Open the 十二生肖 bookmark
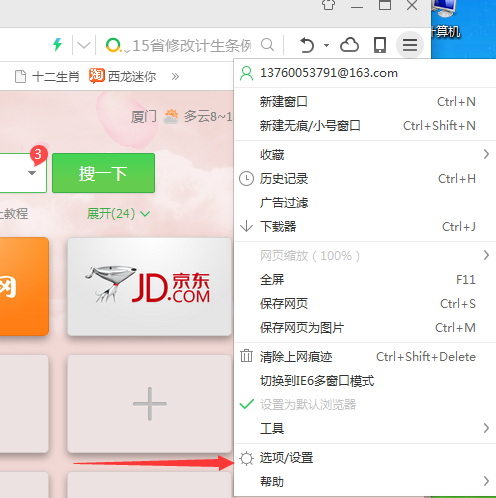The height and width of the screenshot is (498, 496). [x=47, y=77]
